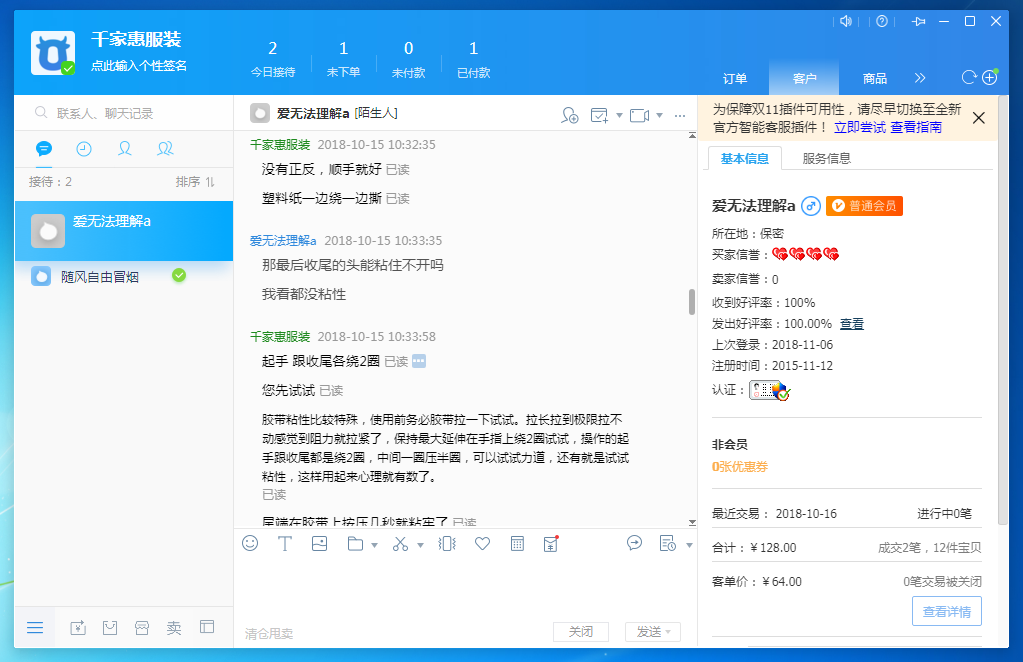Open the font settings T icon

(x=285, y=543)
